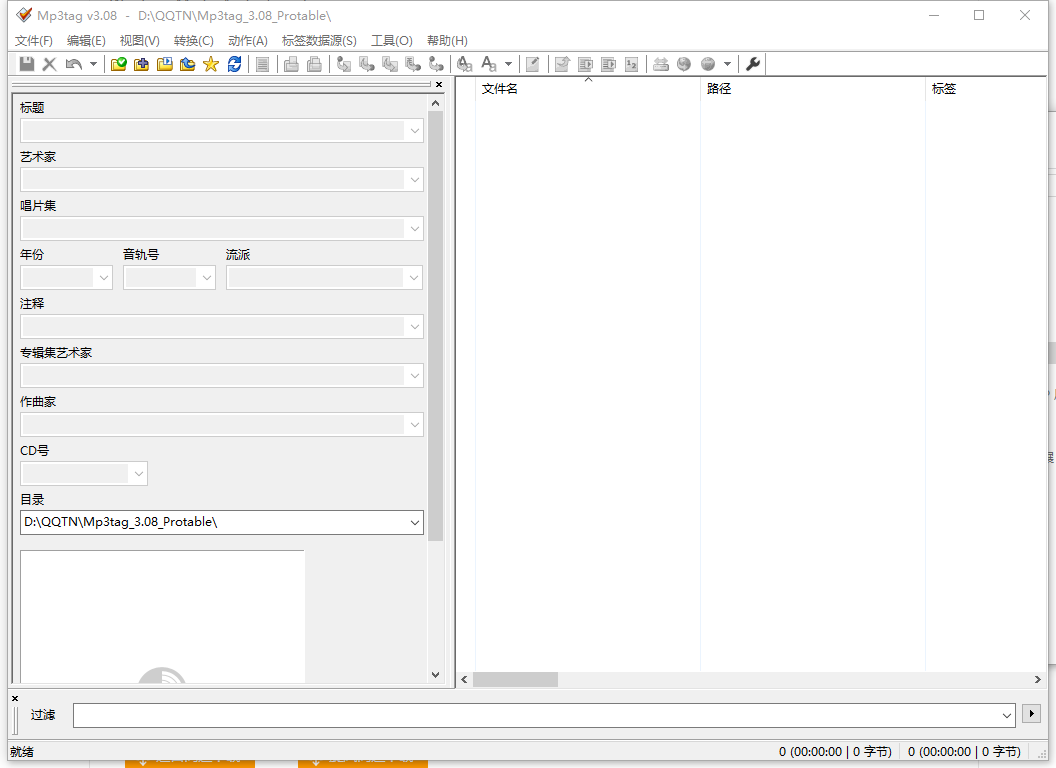Click the Undo arrow icon
Image resolution: width=1056 pixels, height=768 pixels.
point(73,64)
